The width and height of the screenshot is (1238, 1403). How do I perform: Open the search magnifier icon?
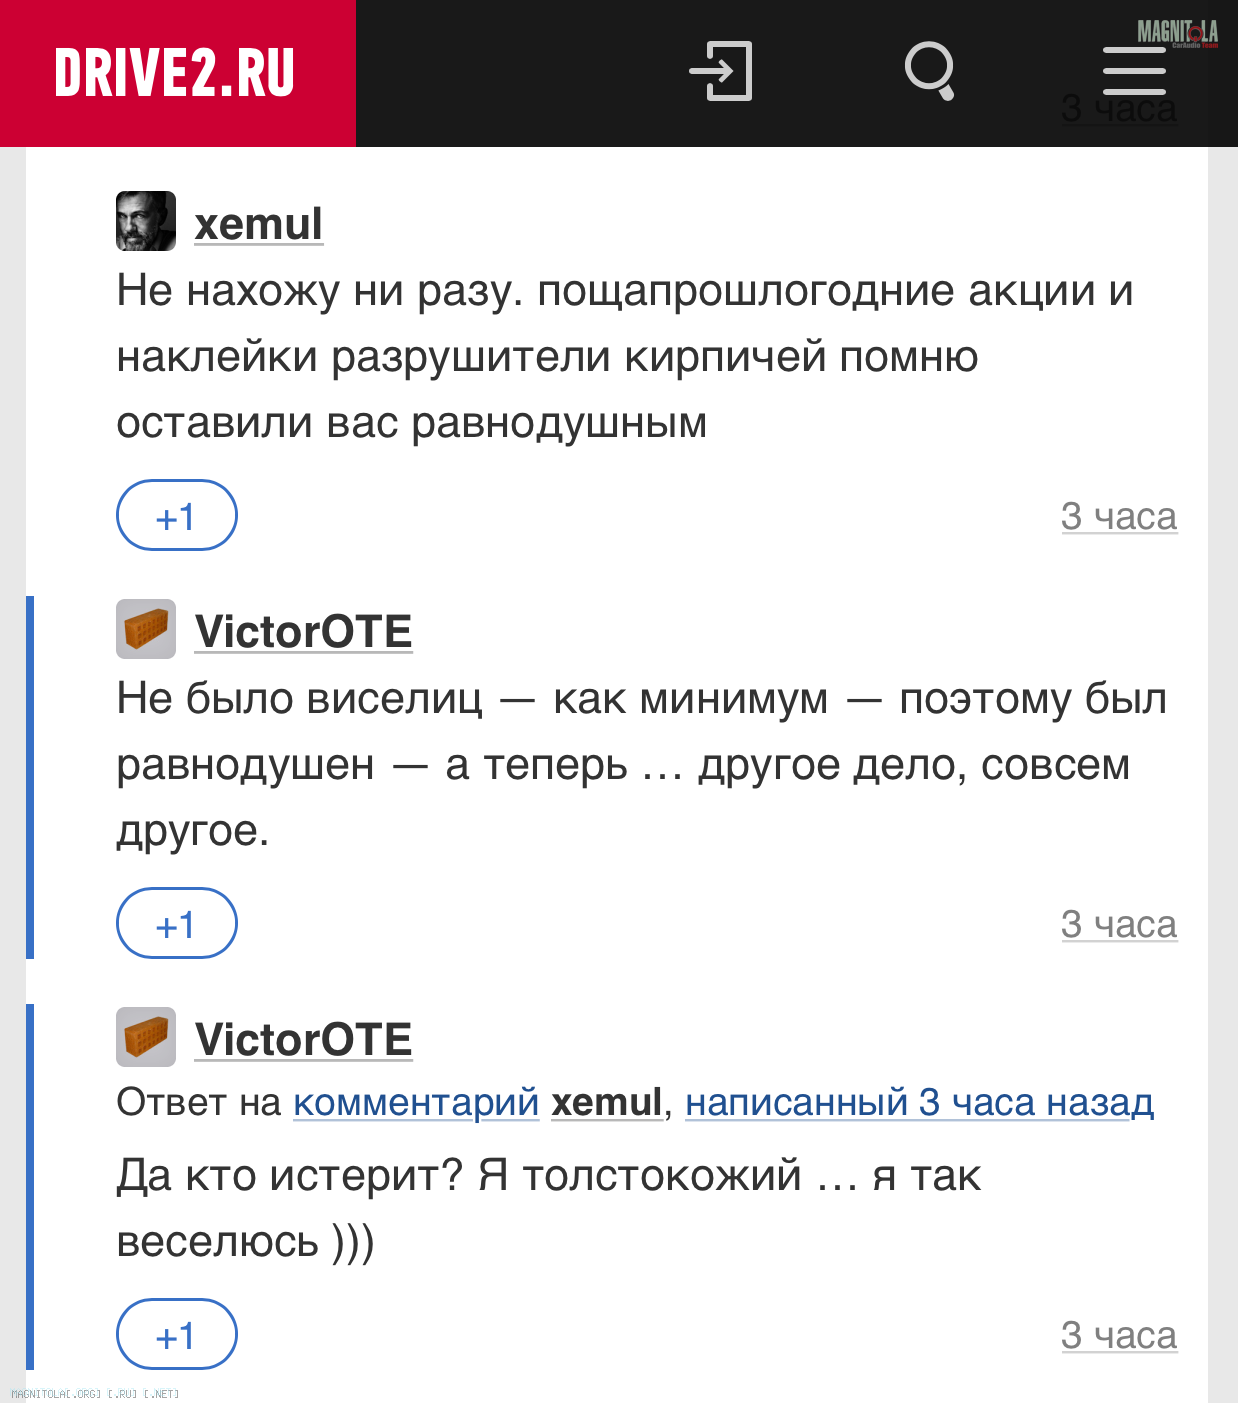[930, 71]
